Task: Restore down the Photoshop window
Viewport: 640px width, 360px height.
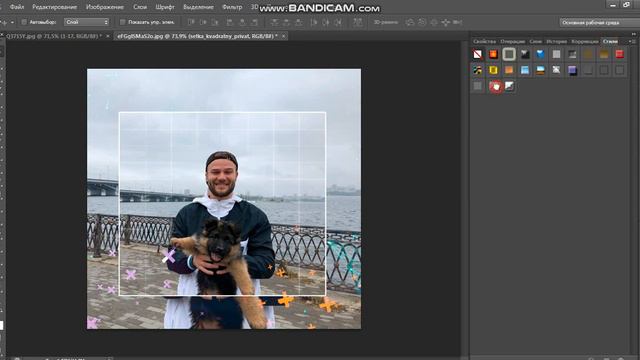Action: (x=627, y=5)
